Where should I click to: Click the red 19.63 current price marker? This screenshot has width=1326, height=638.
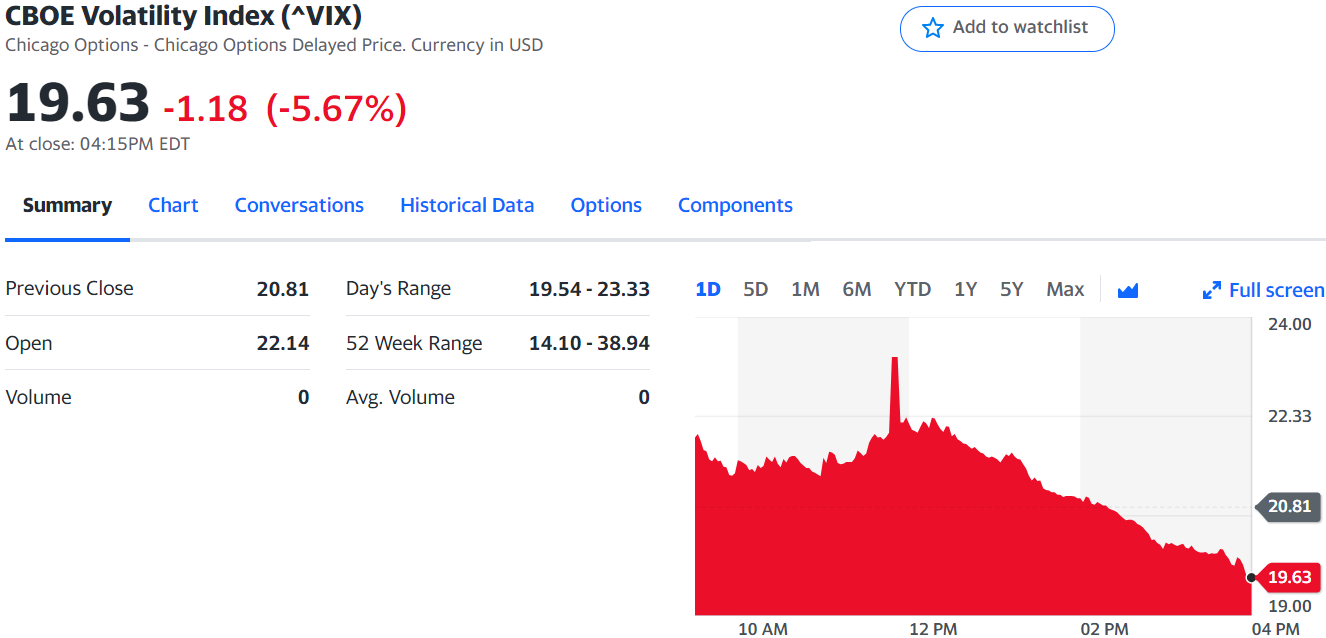click(1287, 577)
